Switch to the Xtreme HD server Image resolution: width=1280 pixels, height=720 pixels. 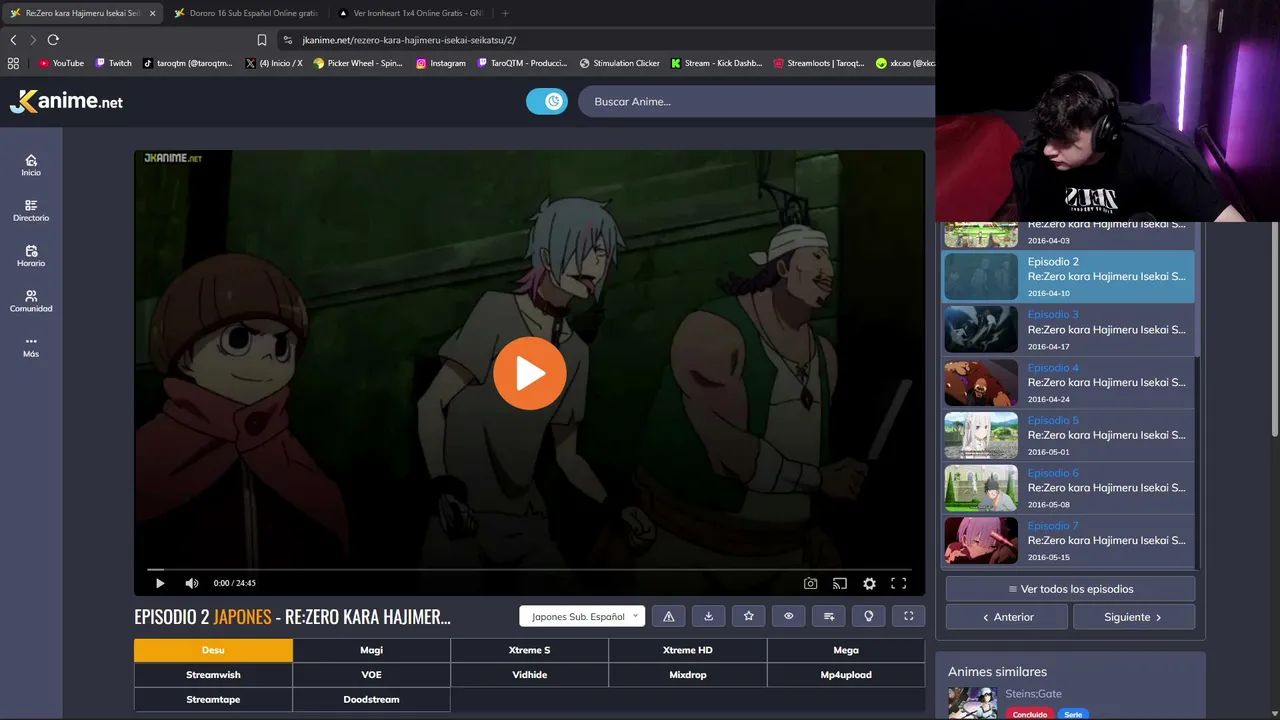[x=688, y=650]
